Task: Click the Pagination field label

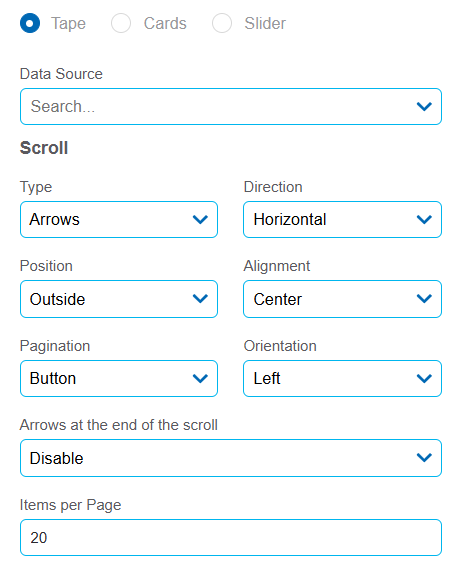Action: (x=55, y=346)
